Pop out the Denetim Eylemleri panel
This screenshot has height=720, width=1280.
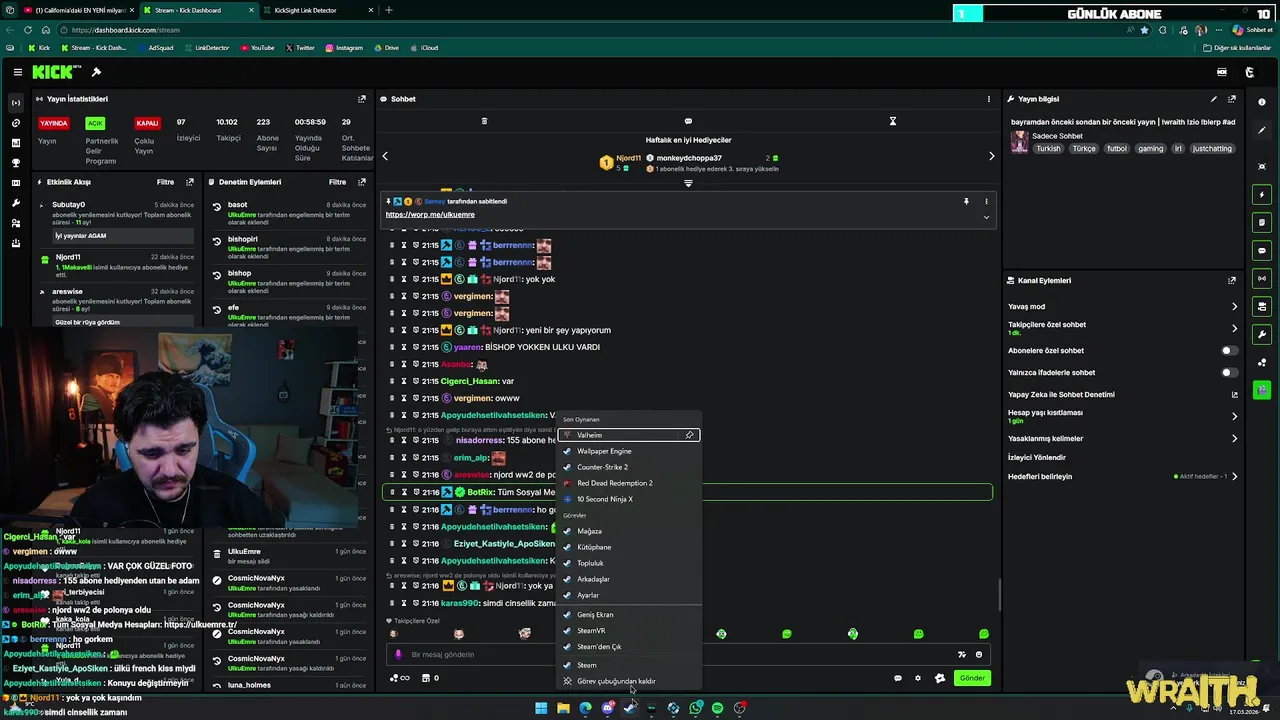(x=362, y=182)
